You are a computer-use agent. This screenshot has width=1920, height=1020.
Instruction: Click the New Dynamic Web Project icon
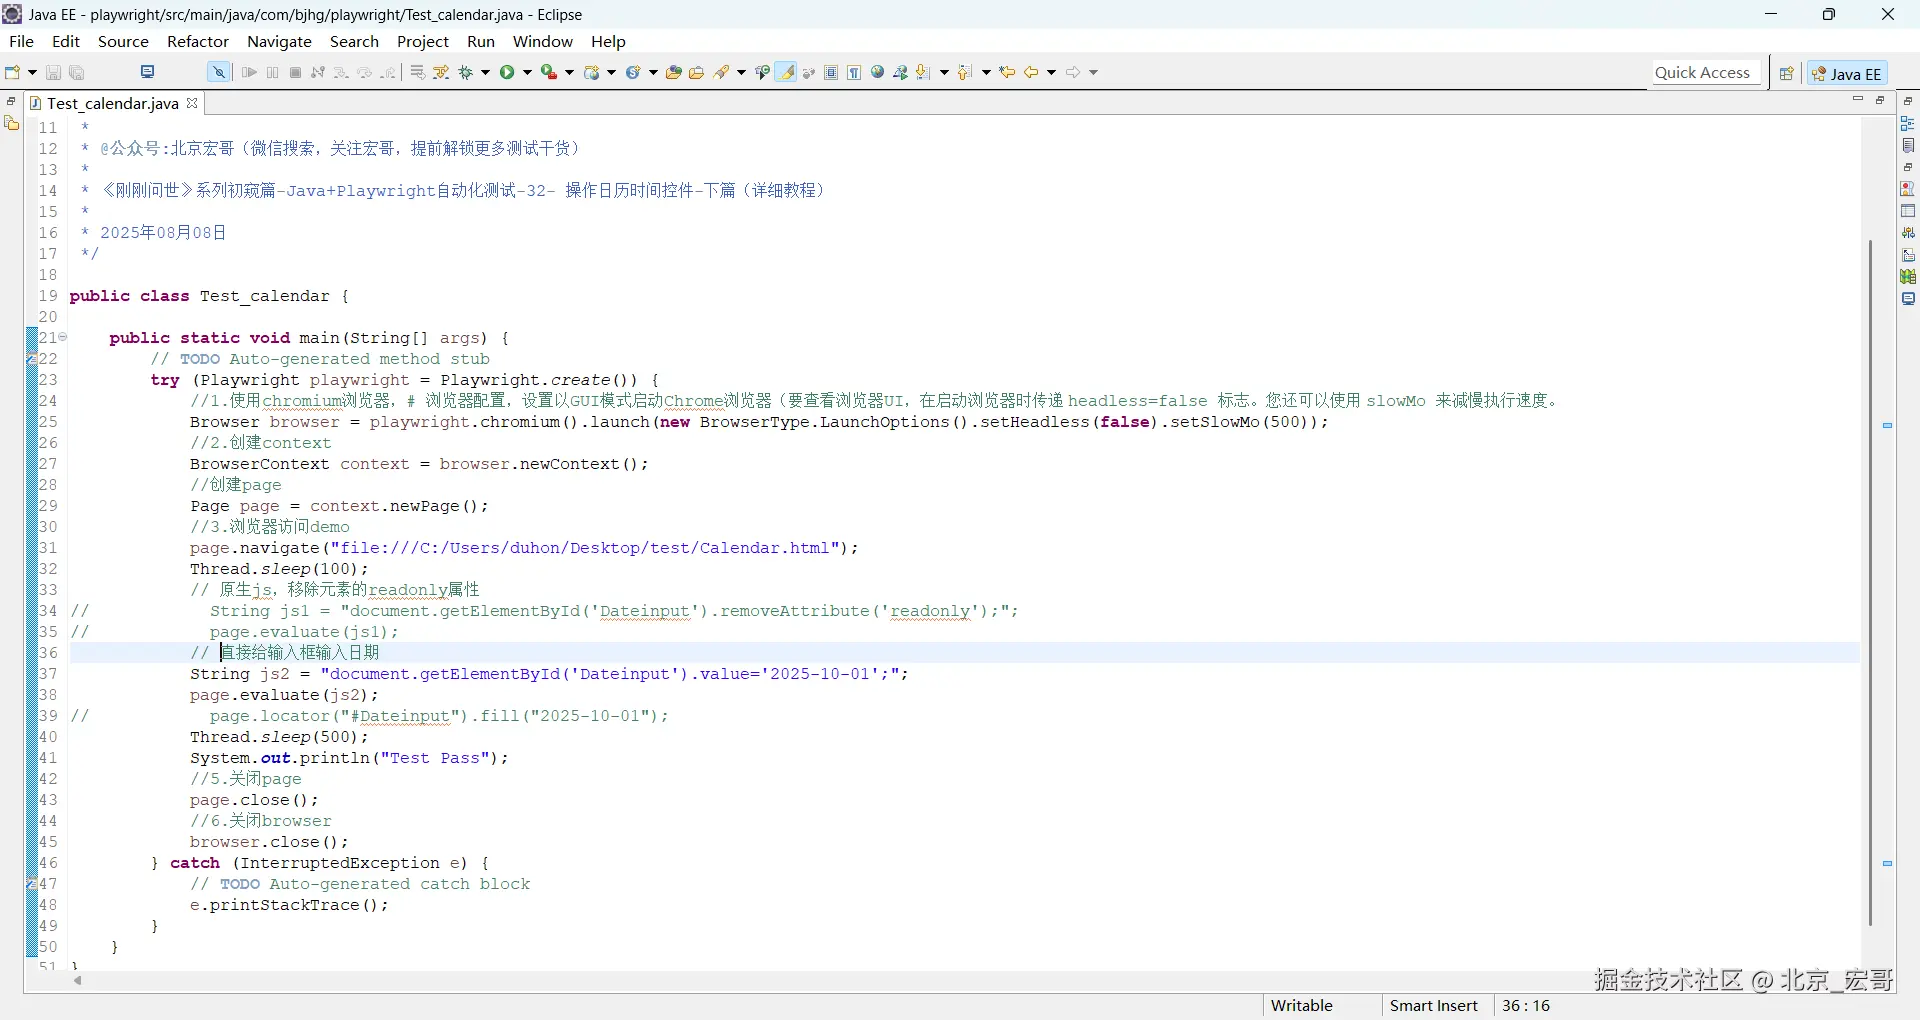point(592,72)
